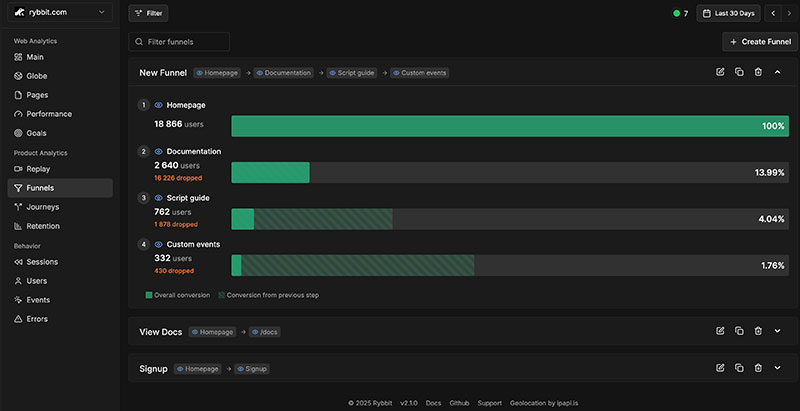Open the Last 30 Days date picker
The image size is (800, 411).
[729, 13]
